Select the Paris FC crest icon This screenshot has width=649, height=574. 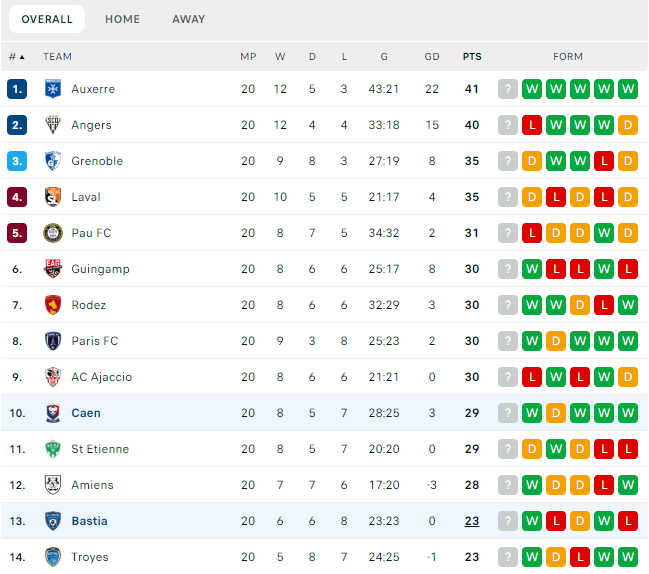(x=53, y=341)
